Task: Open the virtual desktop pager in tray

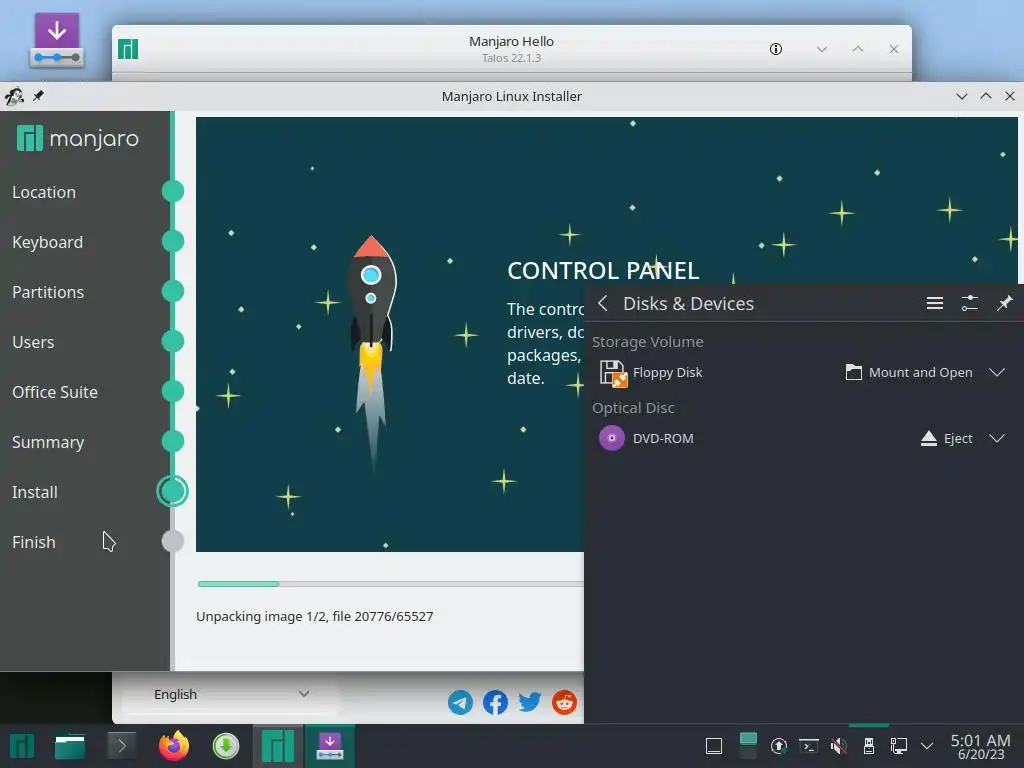Action: click(x=748, y=746)
